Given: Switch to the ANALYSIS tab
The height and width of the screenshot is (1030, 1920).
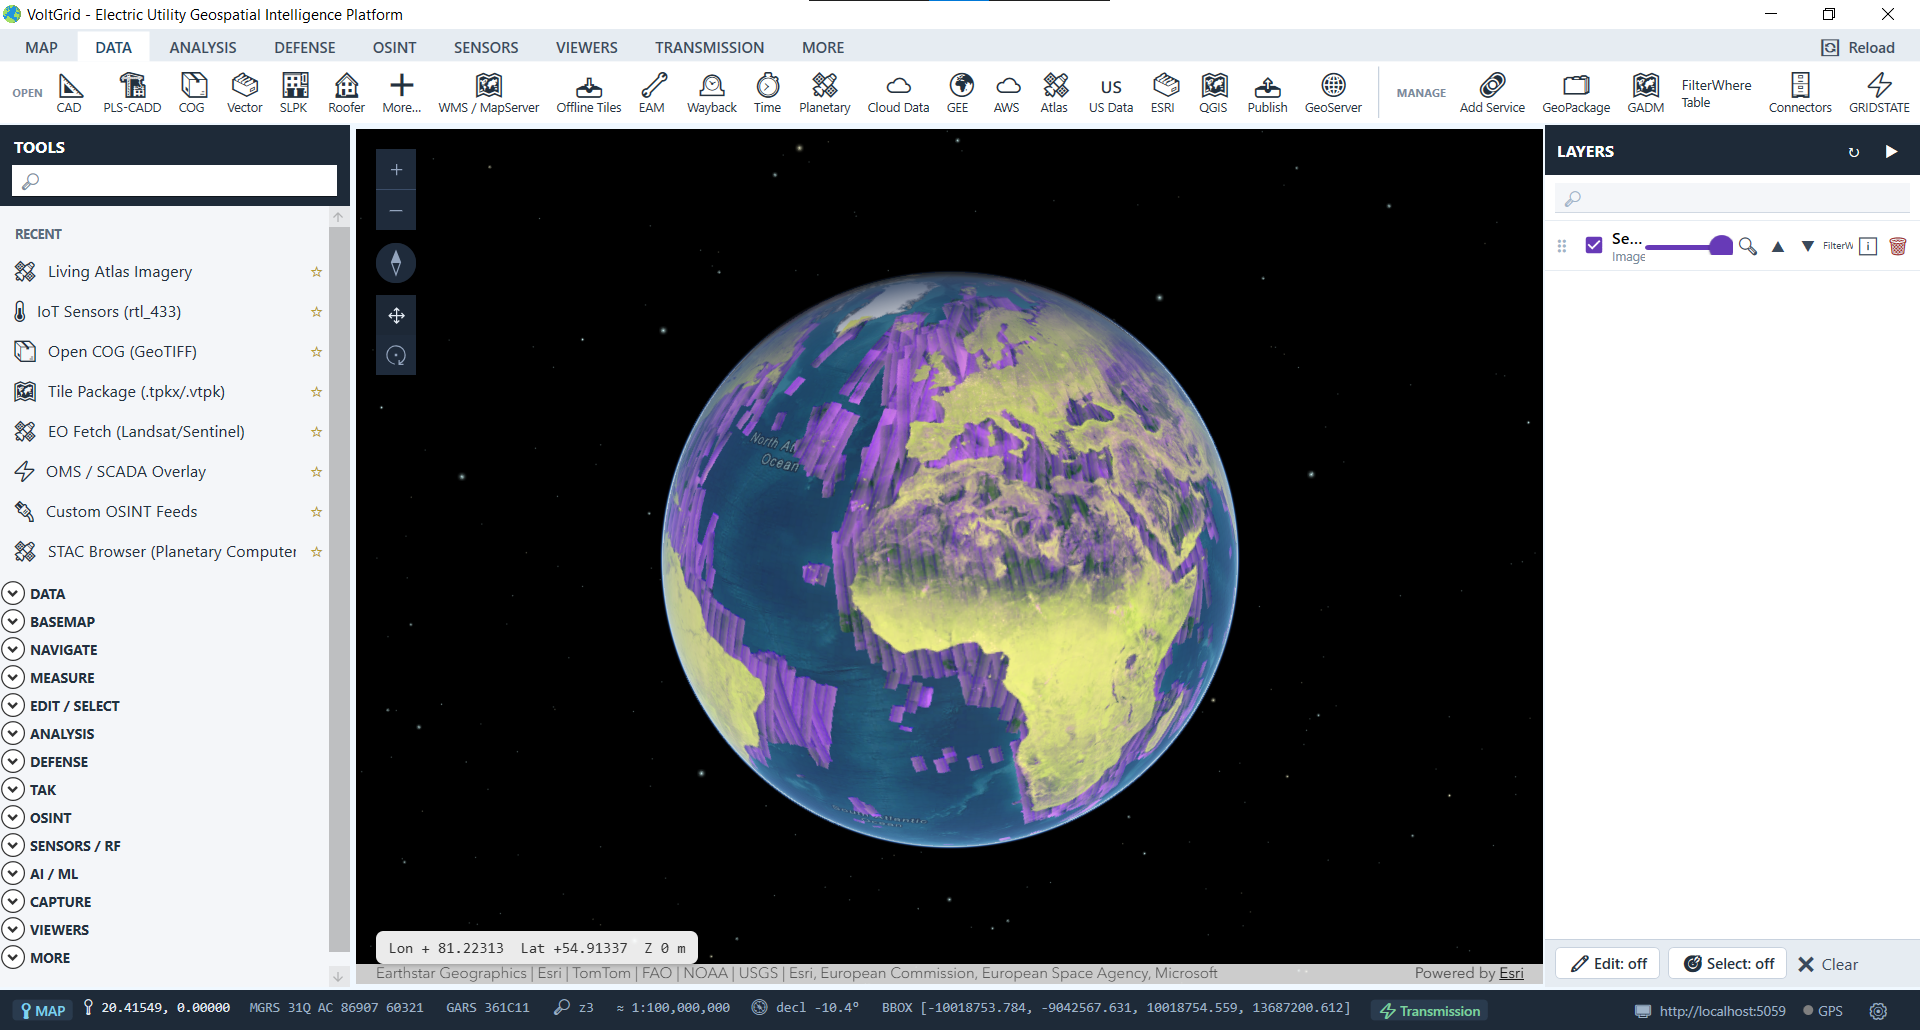Looking at the screenshot, I should point(203,47).
